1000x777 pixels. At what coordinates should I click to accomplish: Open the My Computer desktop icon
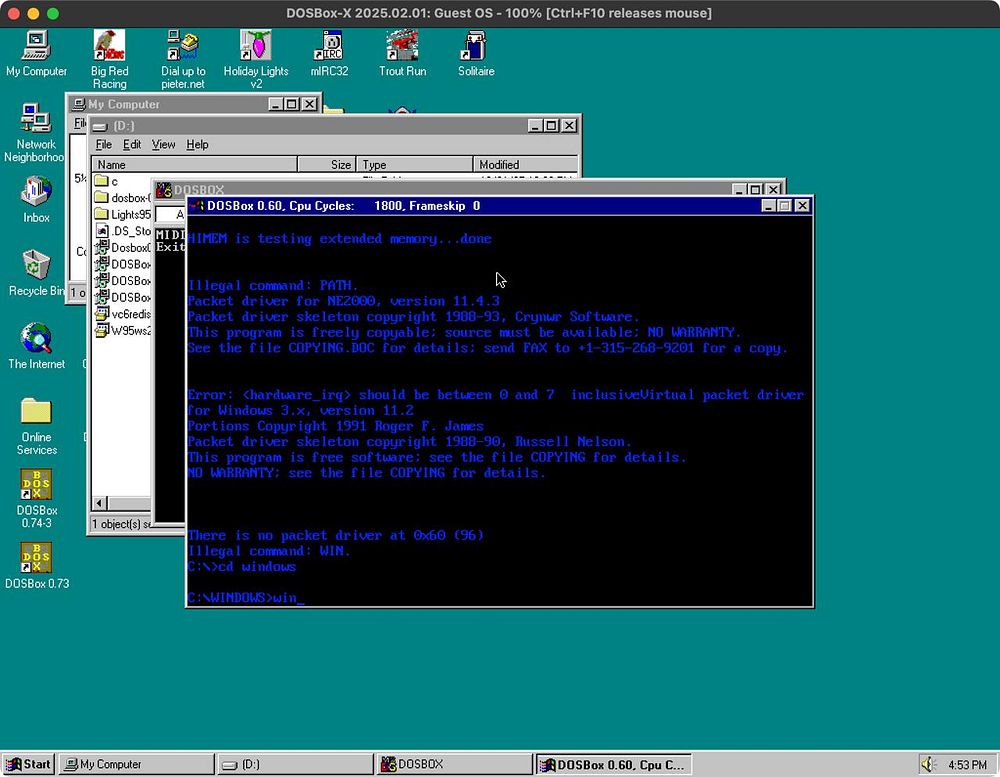tap(36, 46)
